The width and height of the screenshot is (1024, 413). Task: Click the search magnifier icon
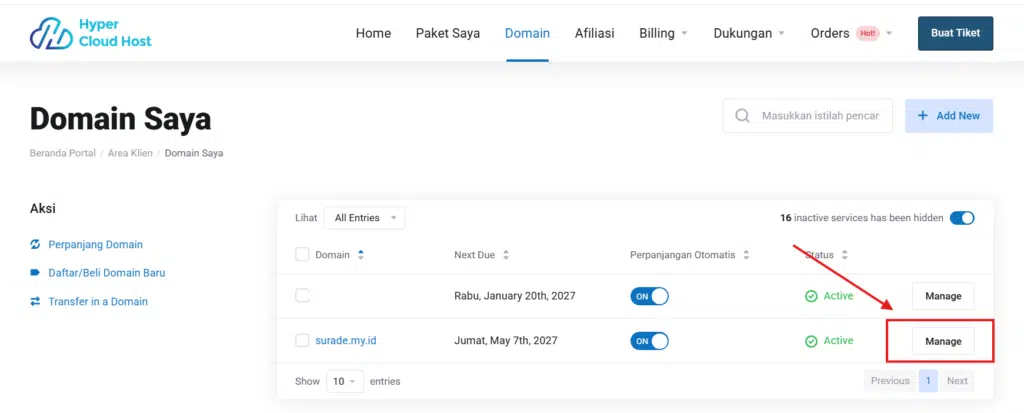click(743, 116)
